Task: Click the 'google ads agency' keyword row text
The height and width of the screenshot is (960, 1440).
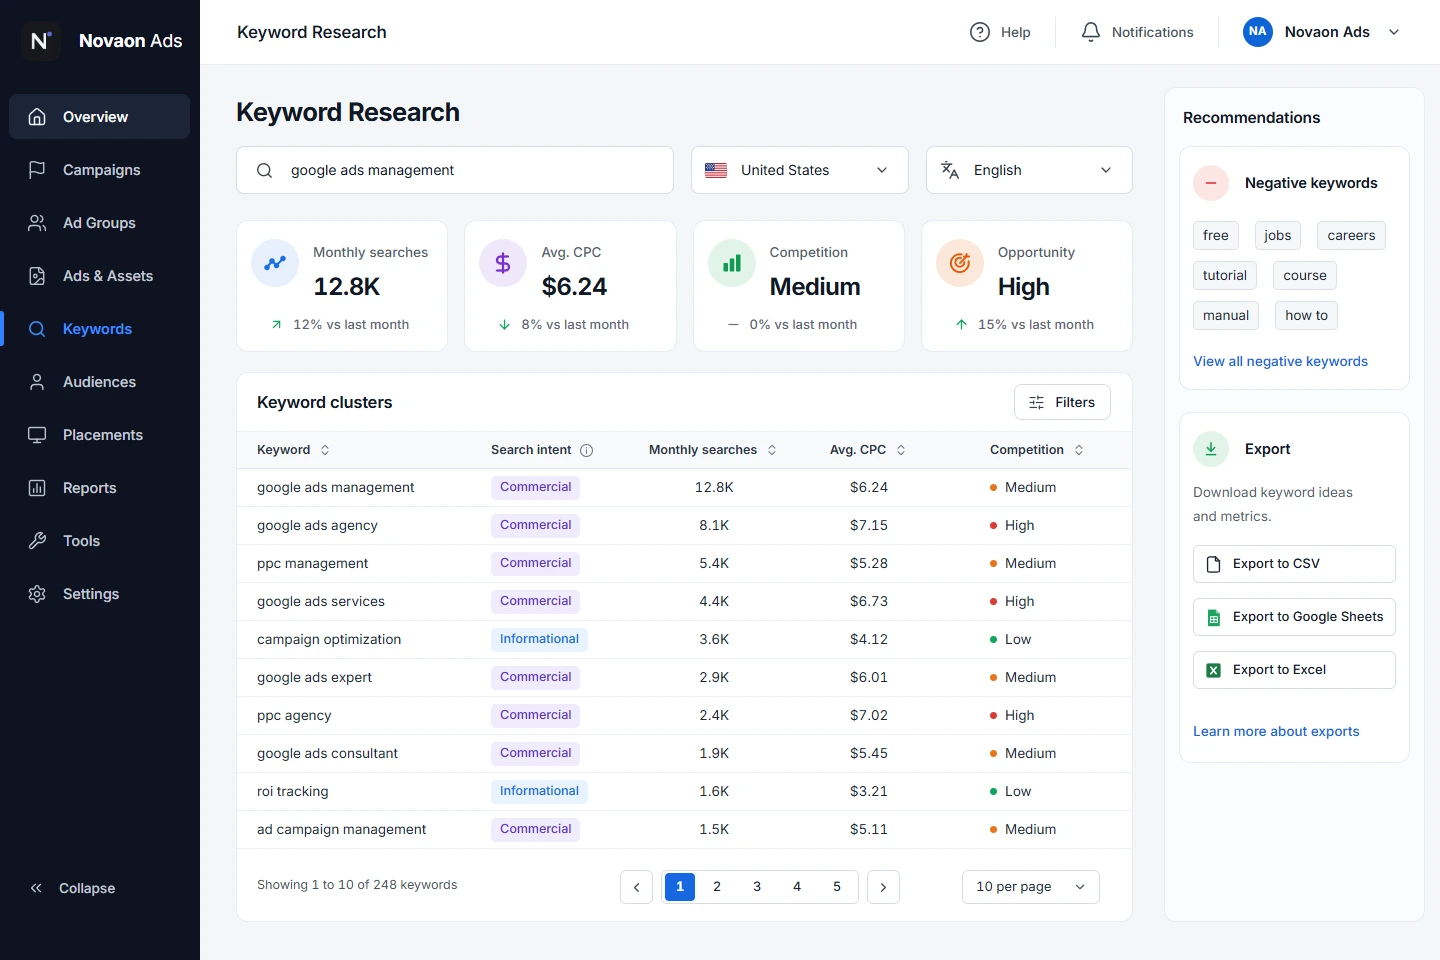Action: (317, 526)
